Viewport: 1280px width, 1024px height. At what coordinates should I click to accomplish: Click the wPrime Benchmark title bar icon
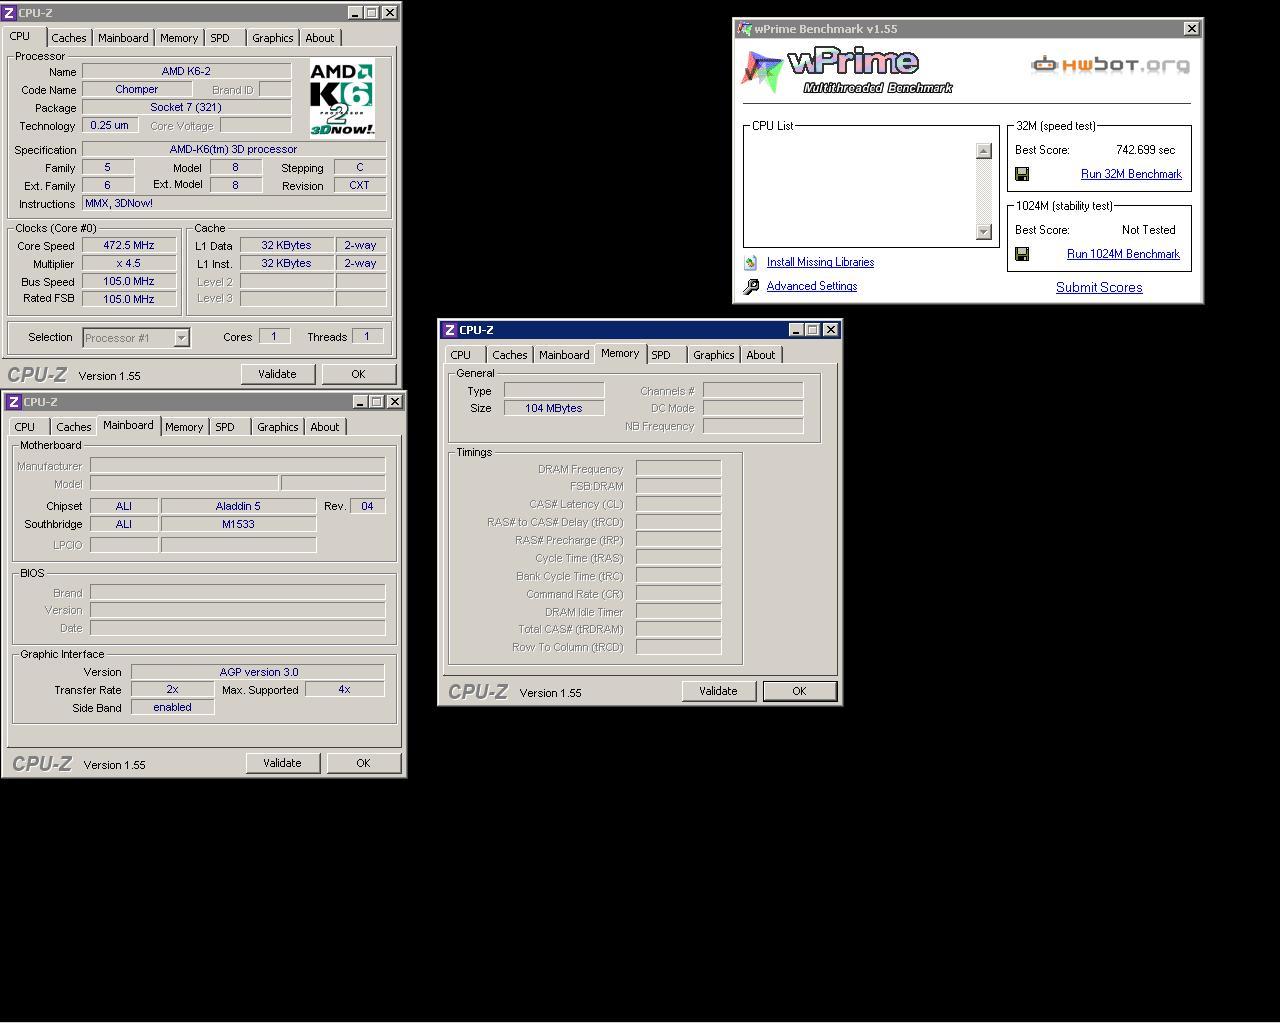pyautogui.click(x=744, y=29)
